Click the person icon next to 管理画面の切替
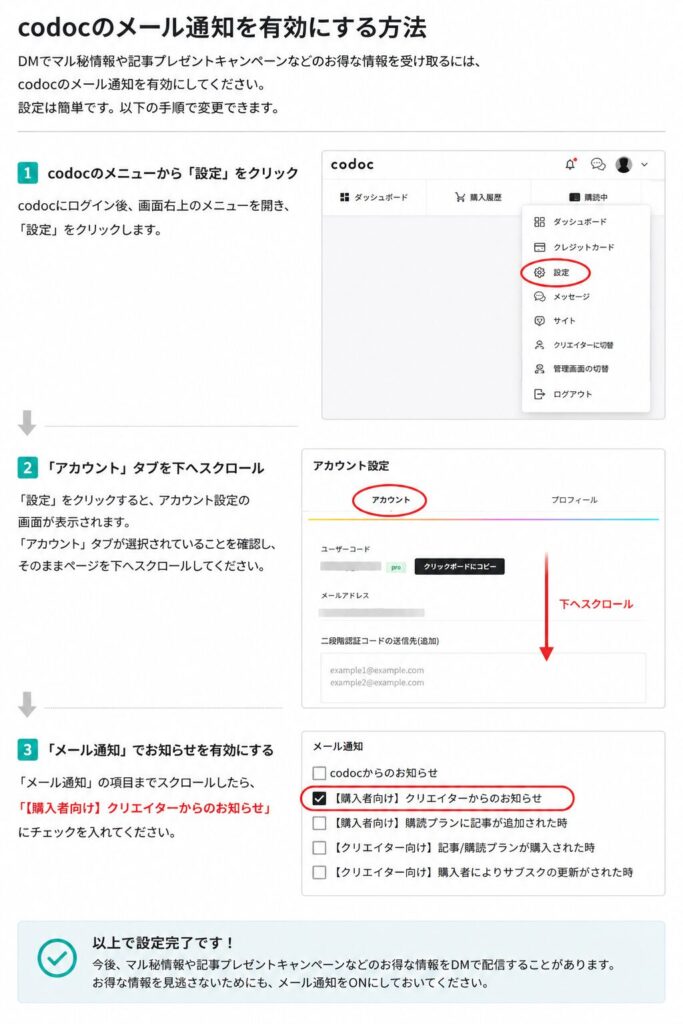Image resolution: width=683 pixels, height=1024 pixels. (x=539, y=369)
